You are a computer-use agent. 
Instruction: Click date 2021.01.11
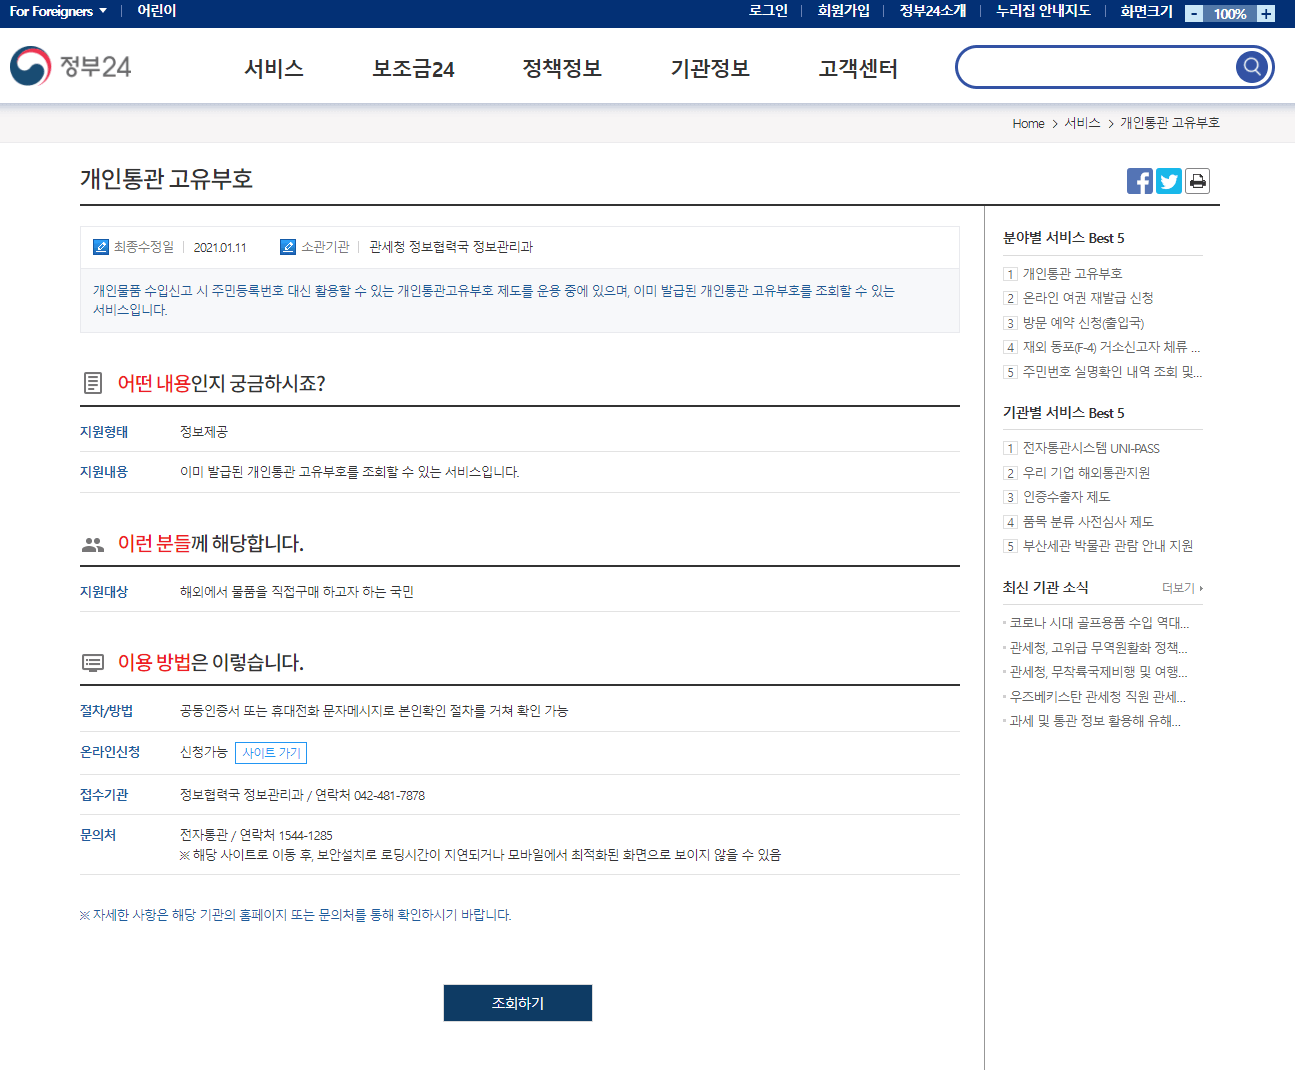(x=220, y=247)
